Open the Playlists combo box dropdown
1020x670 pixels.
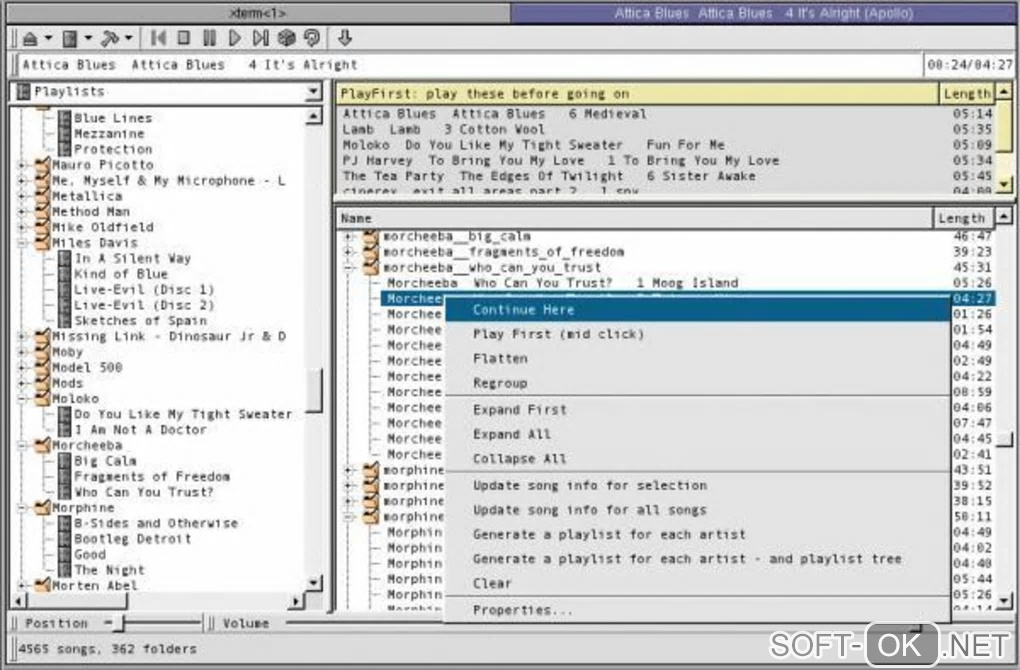[x=313, y=92]
